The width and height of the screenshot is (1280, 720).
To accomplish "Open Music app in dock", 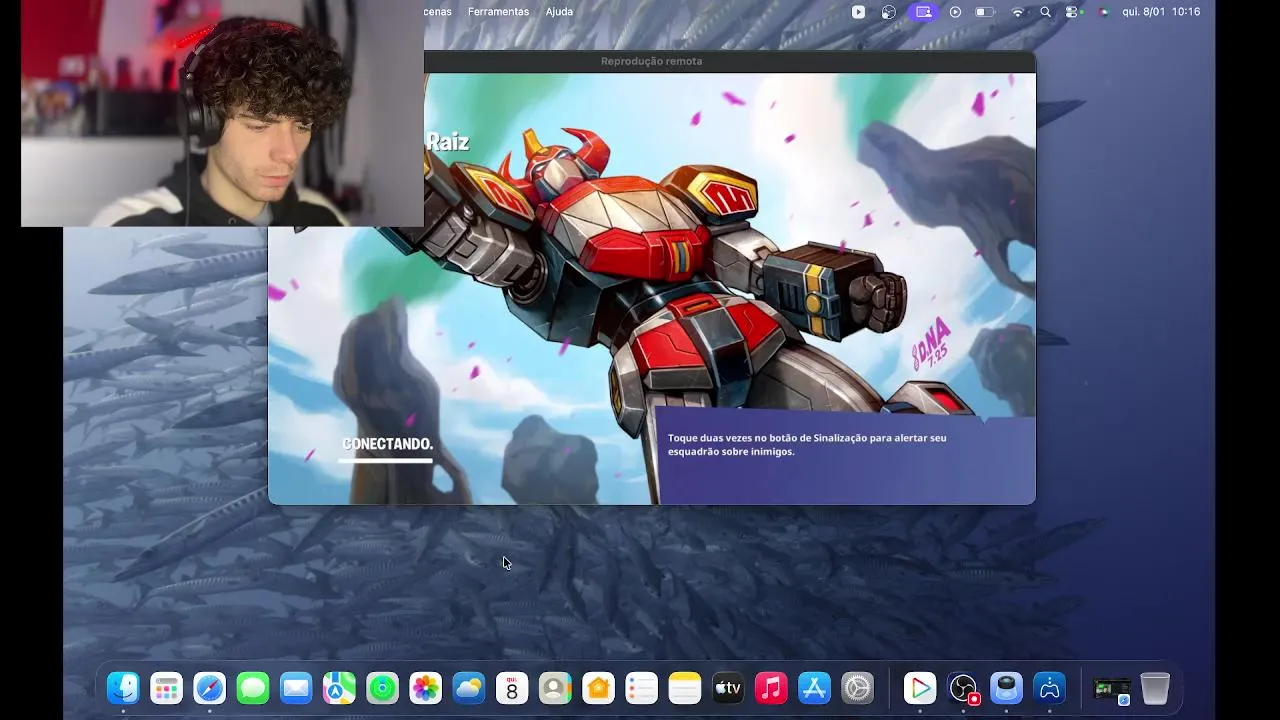I will [771, 688].
